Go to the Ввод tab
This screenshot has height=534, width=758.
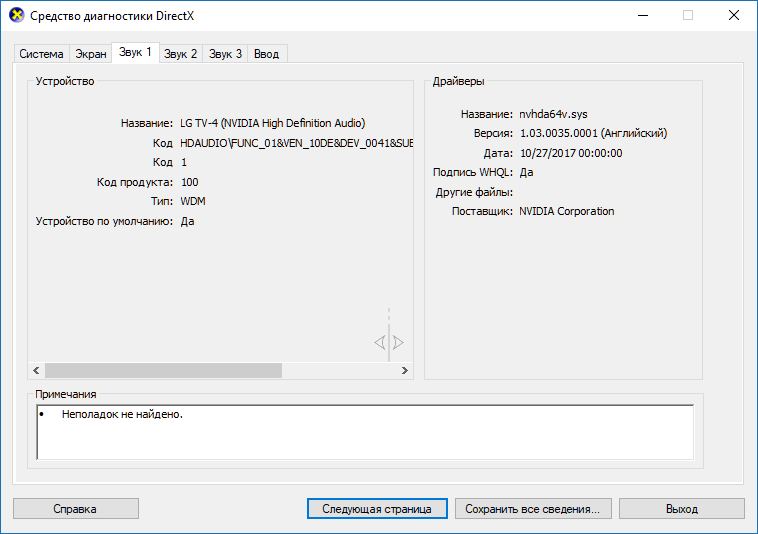click(267, 54)
